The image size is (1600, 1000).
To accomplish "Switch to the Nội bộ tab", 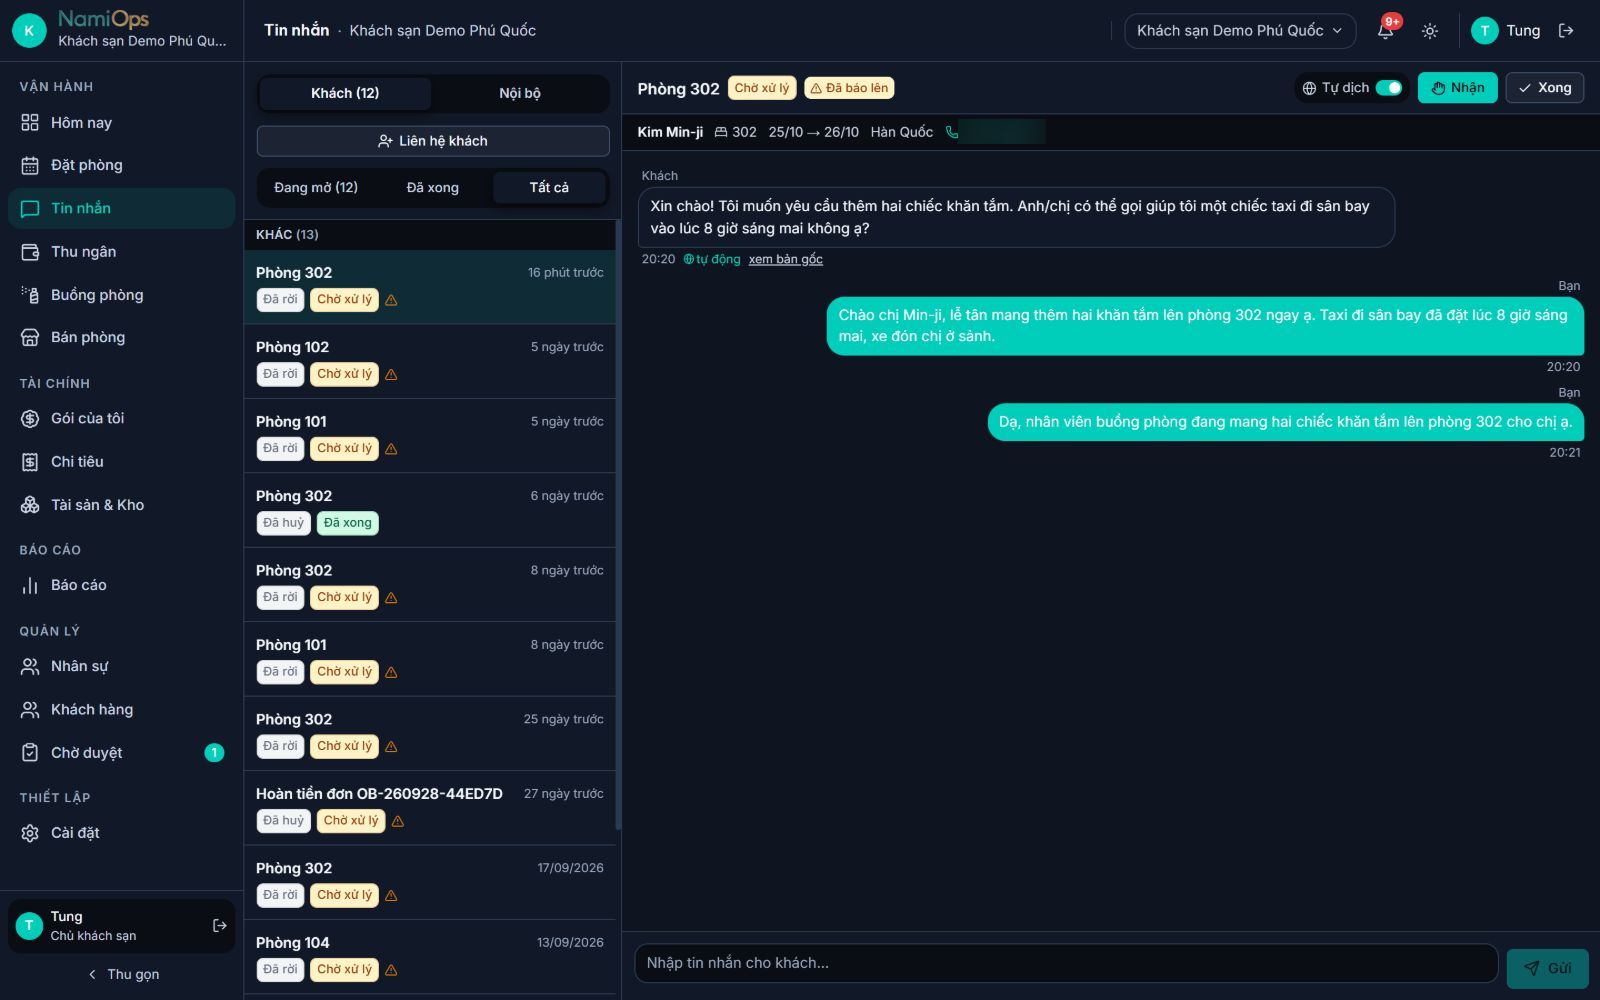I will 519,93.
